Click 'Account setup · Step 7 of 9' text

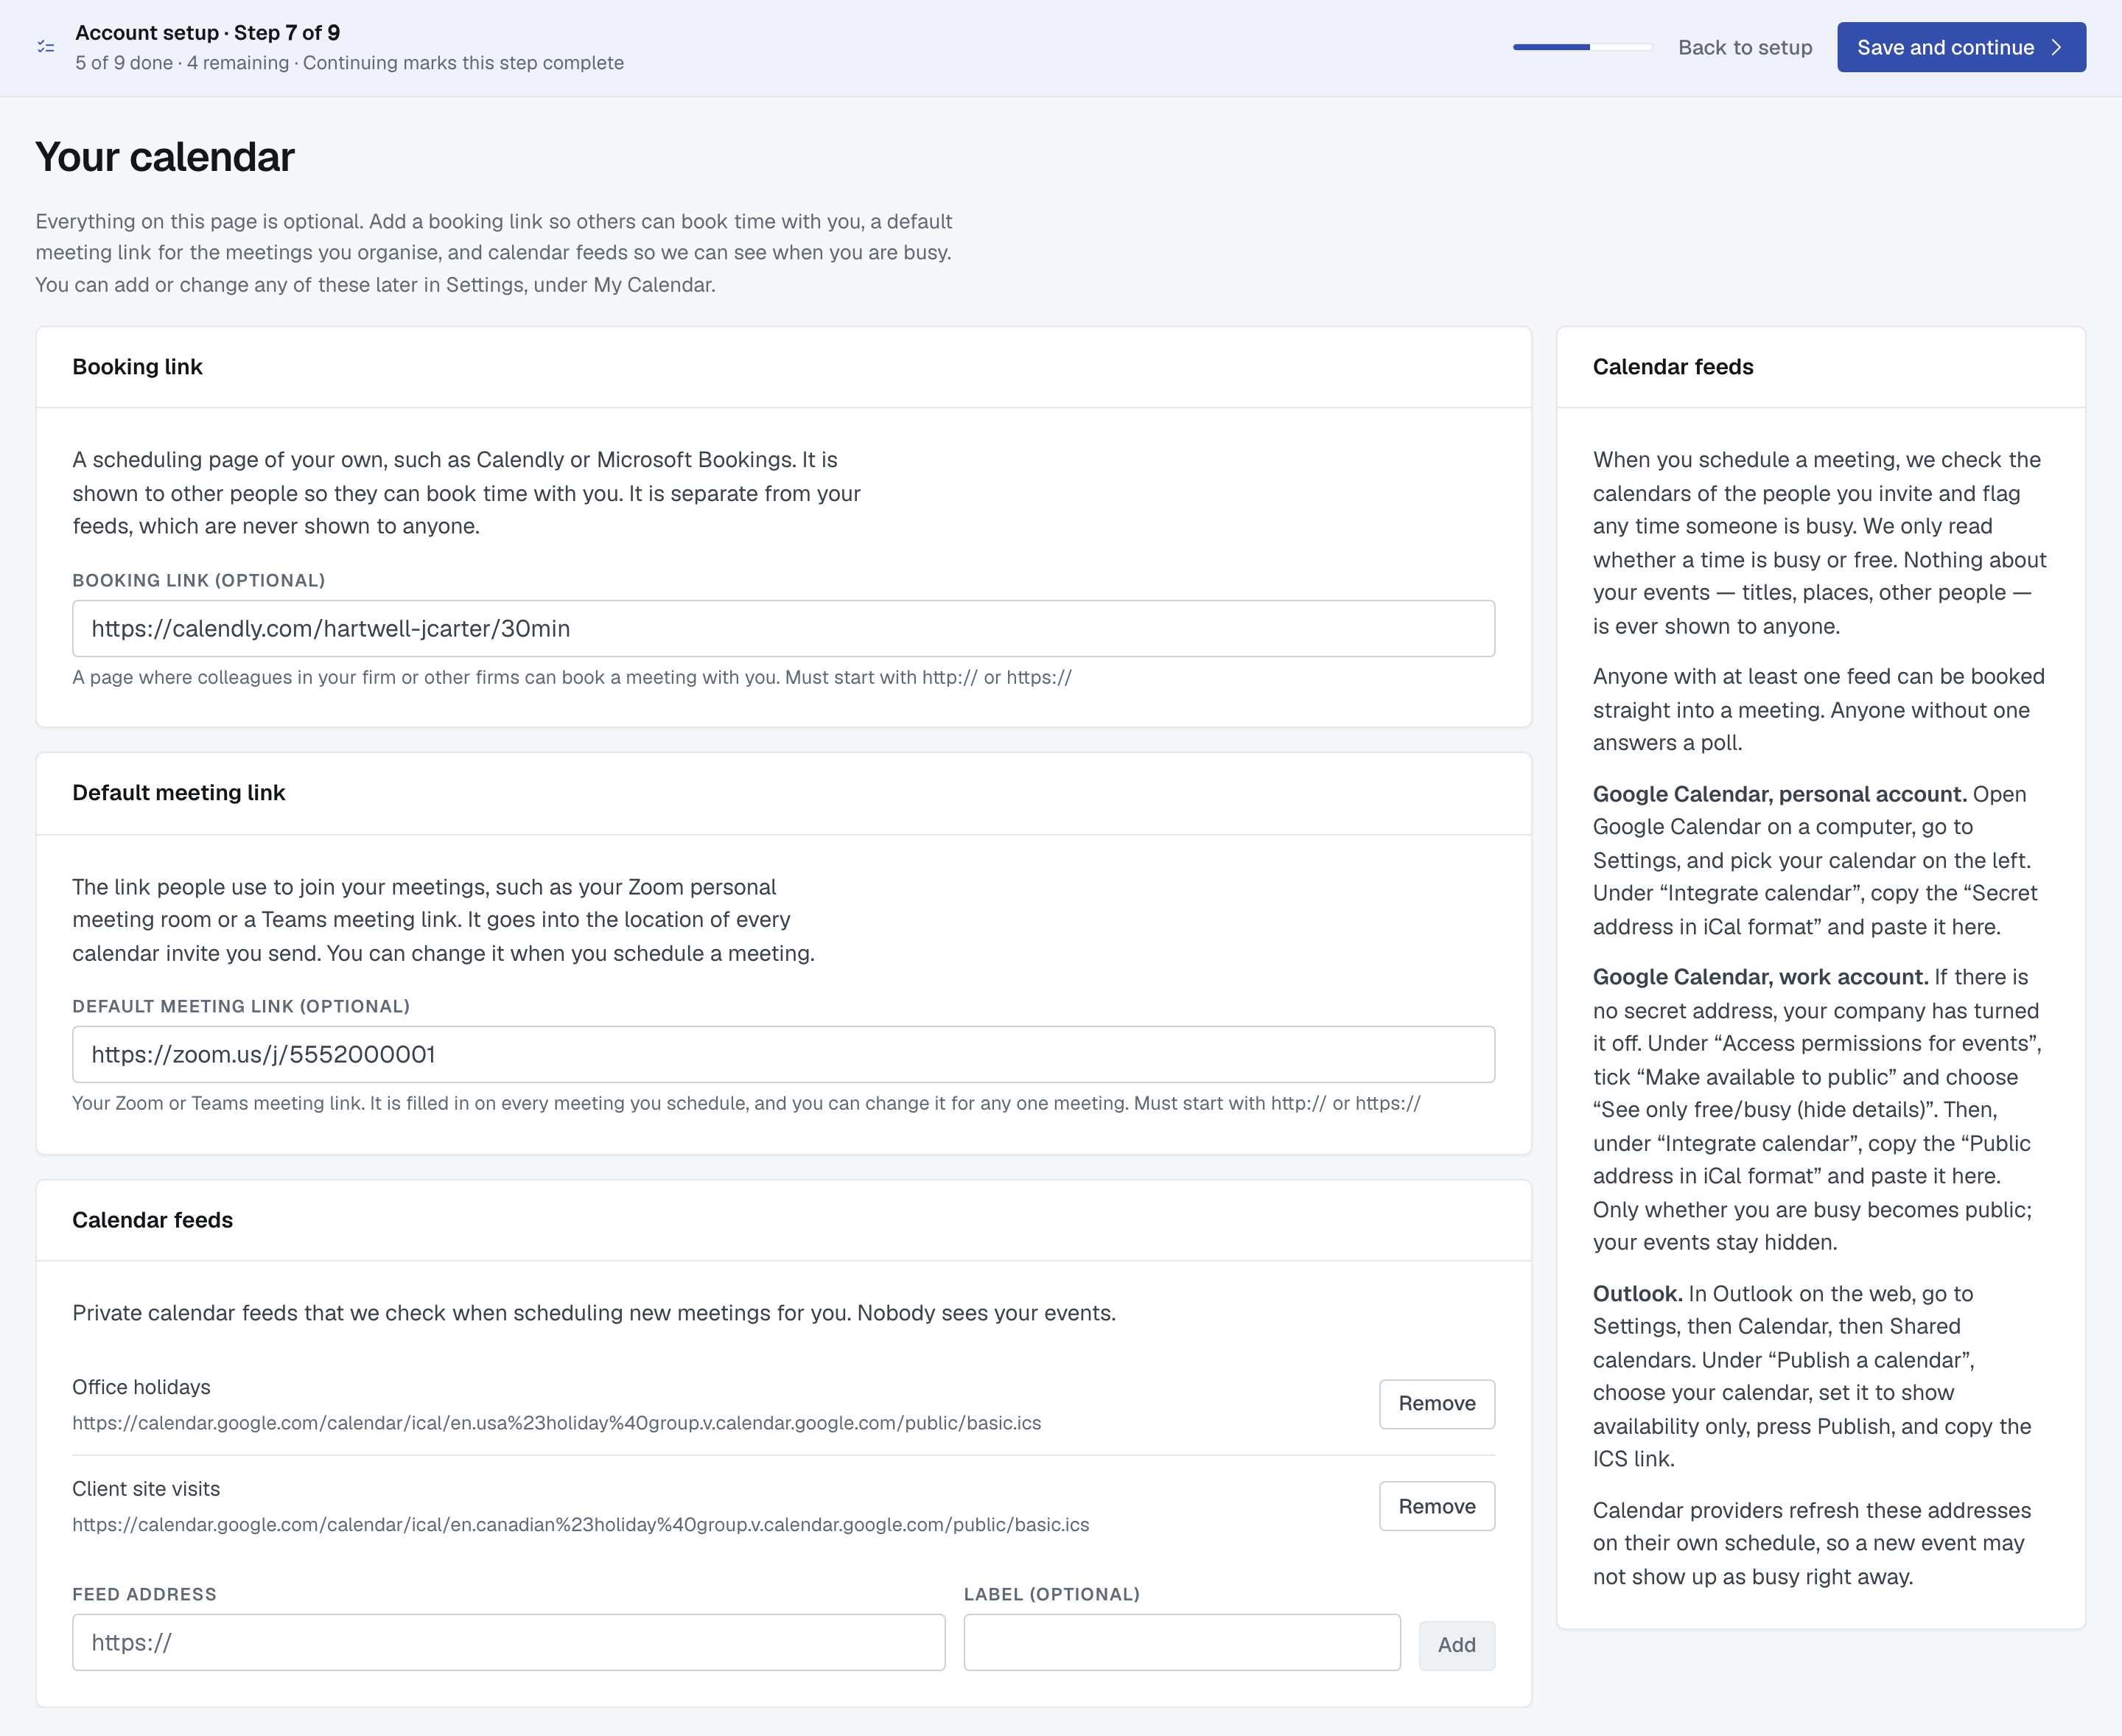tap(207, 33)
